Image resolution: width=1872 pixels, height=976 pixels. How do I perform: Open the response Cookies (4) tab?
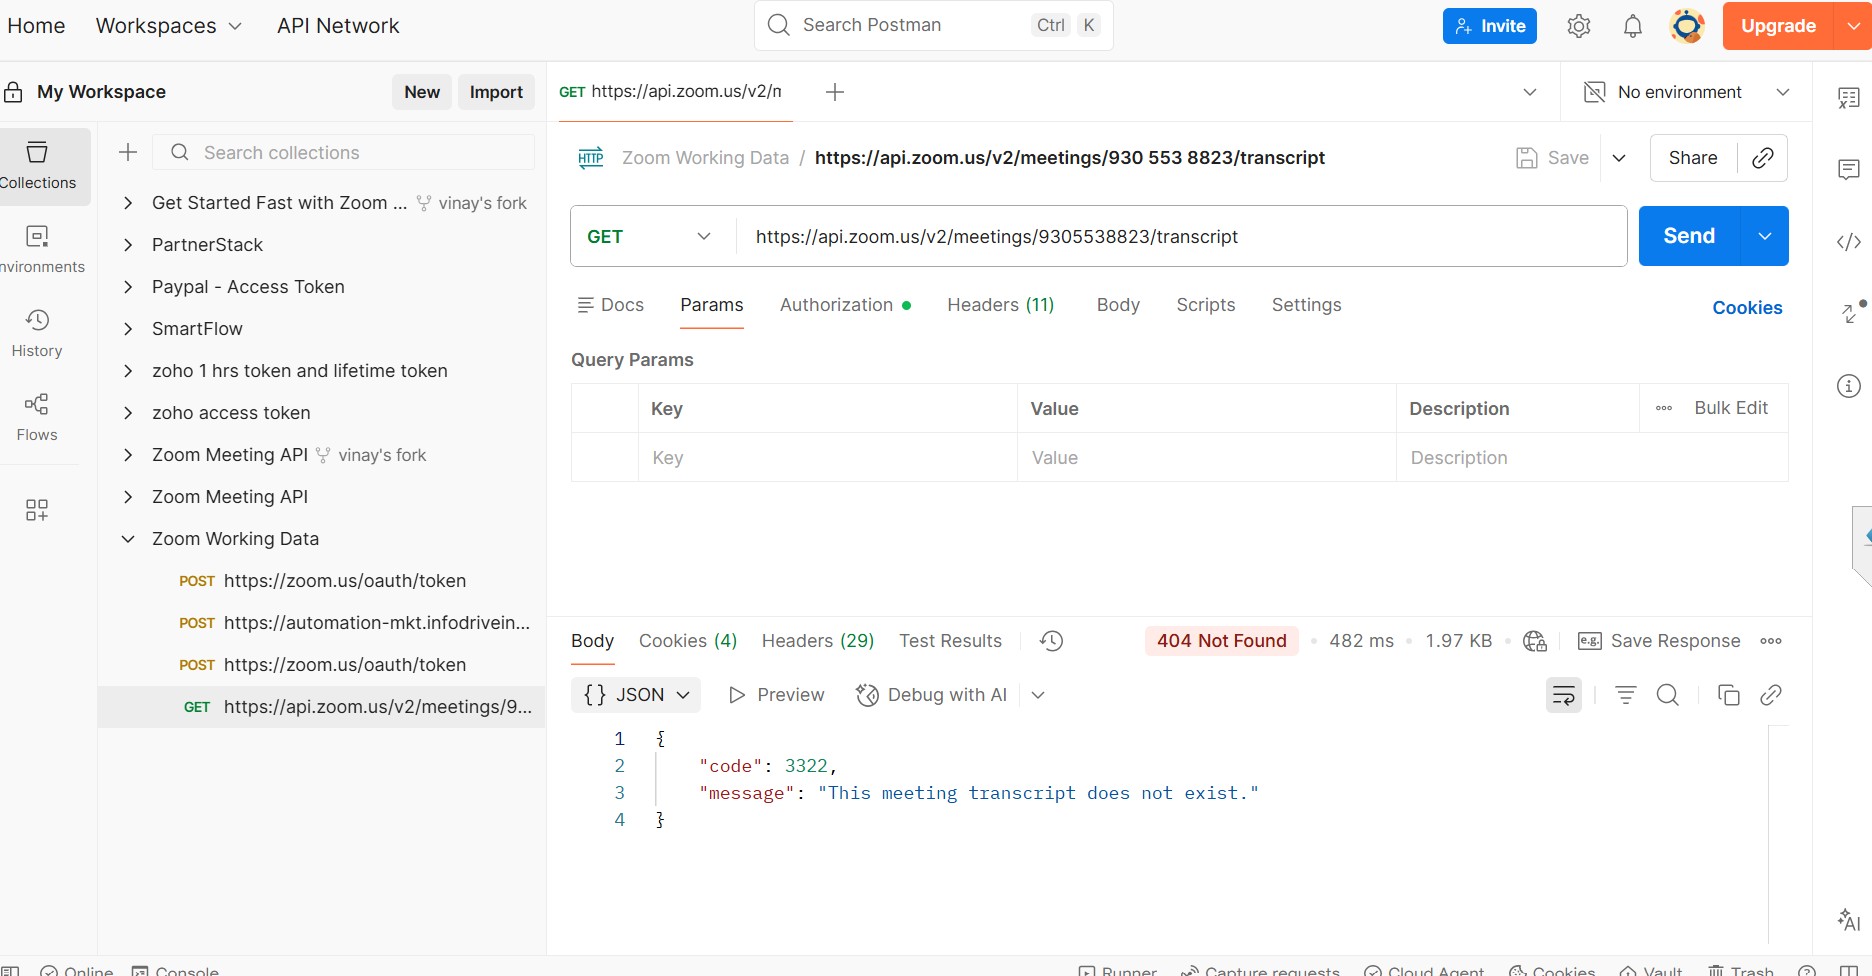pyautogui.click(x=688, y=641)
